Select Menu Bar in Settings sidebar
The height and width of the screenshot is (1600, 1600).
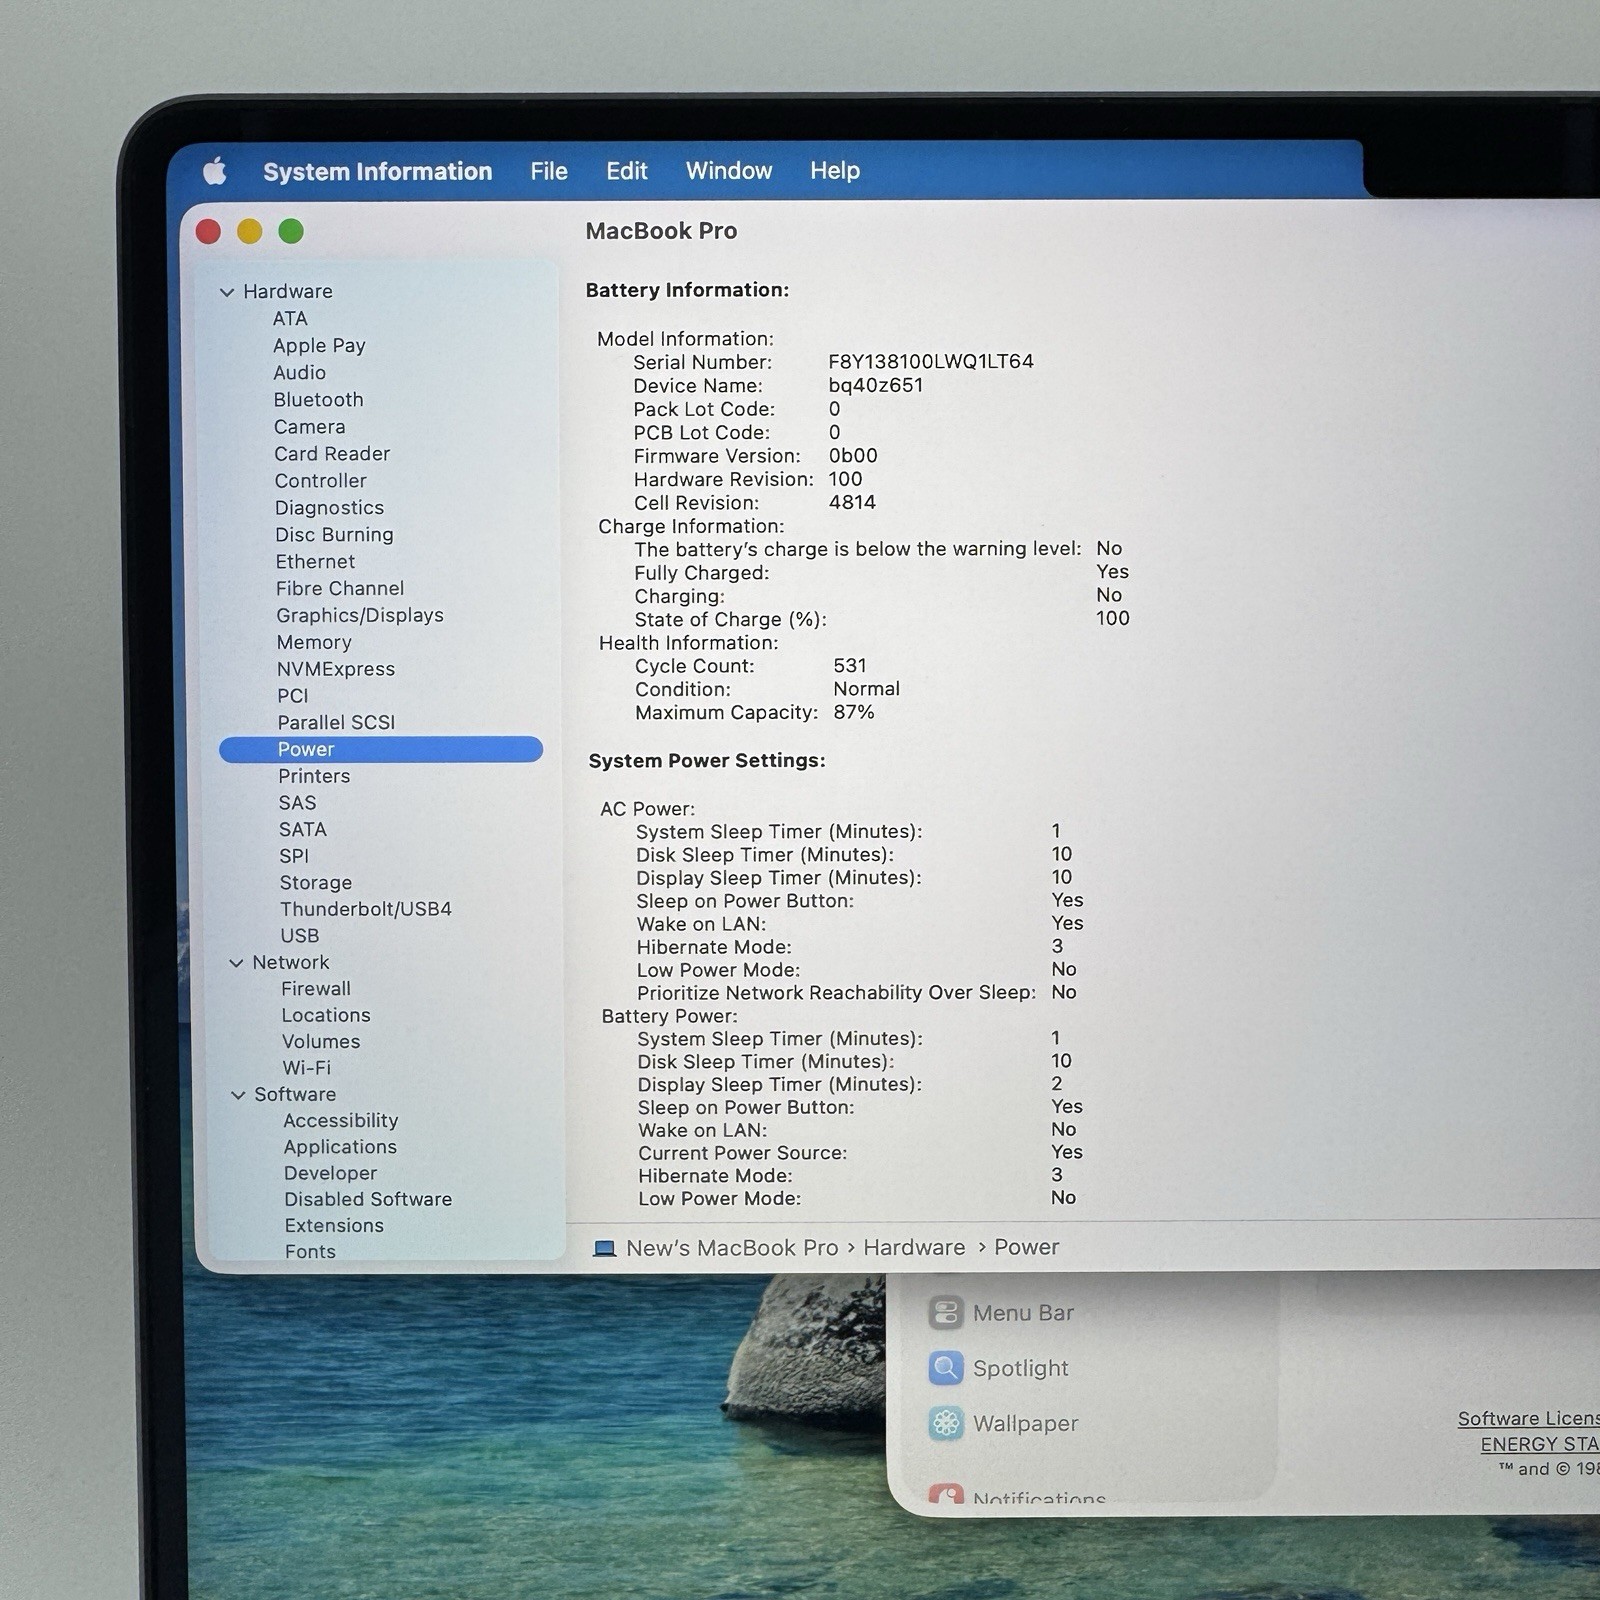[1023, 1313]
